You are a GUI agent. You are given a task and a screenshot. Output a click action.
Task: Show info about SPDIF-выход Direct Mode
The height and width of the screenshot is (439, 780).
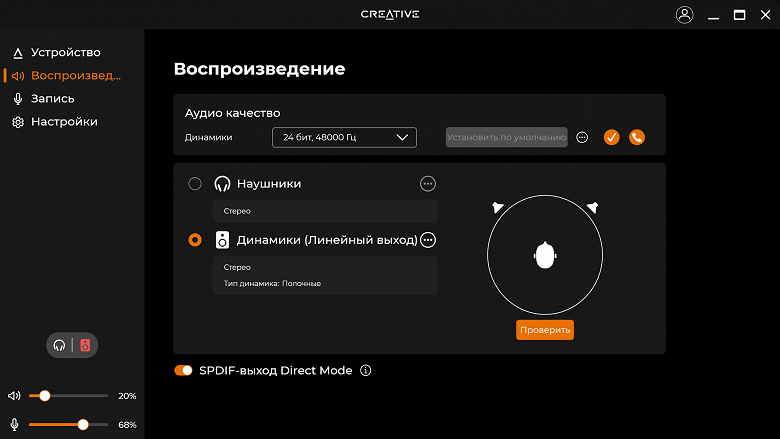366,371
